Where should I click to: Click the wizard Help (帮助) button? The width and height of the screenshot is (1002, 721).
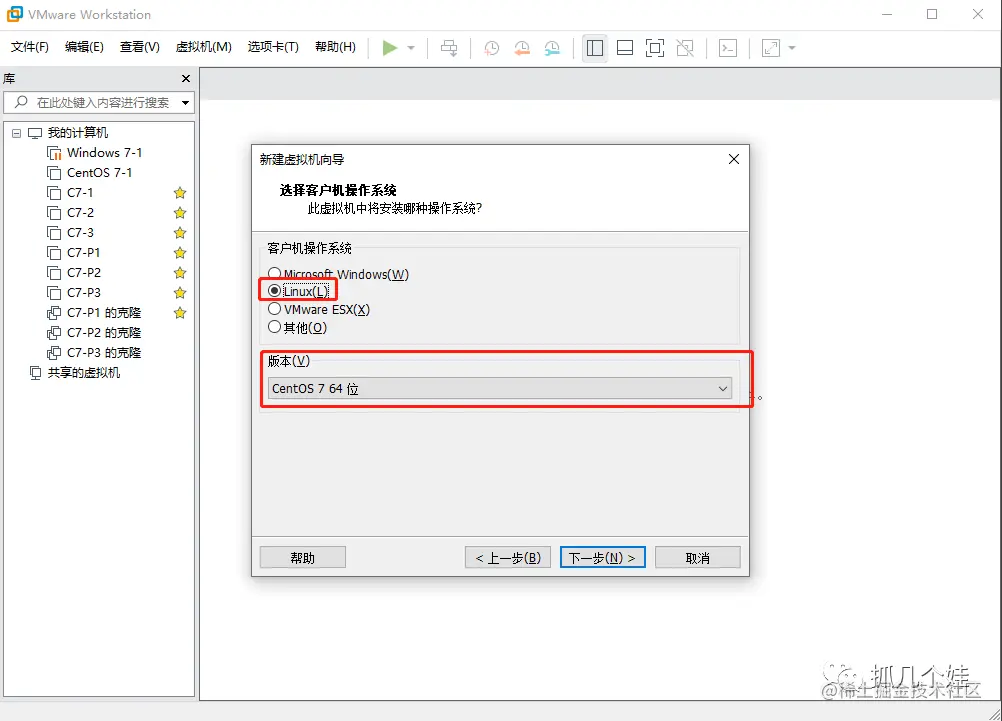[x=303, y=557]
